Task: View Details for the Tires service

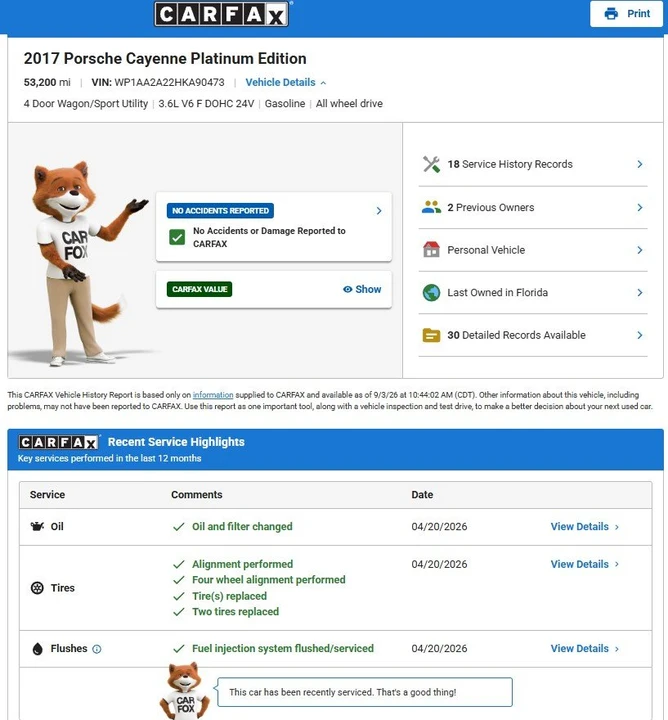Action: coord(584,564)
